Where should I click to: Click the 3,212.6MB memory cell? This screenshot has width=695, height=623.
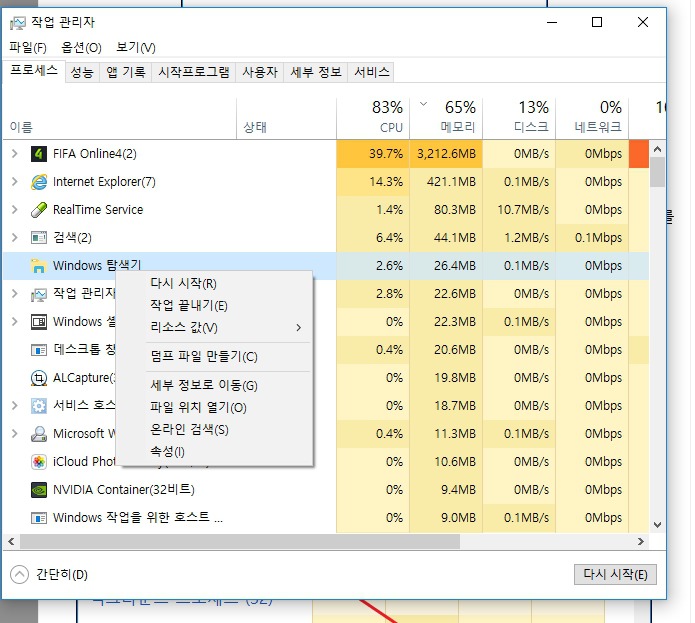click(x=446, y=154)
